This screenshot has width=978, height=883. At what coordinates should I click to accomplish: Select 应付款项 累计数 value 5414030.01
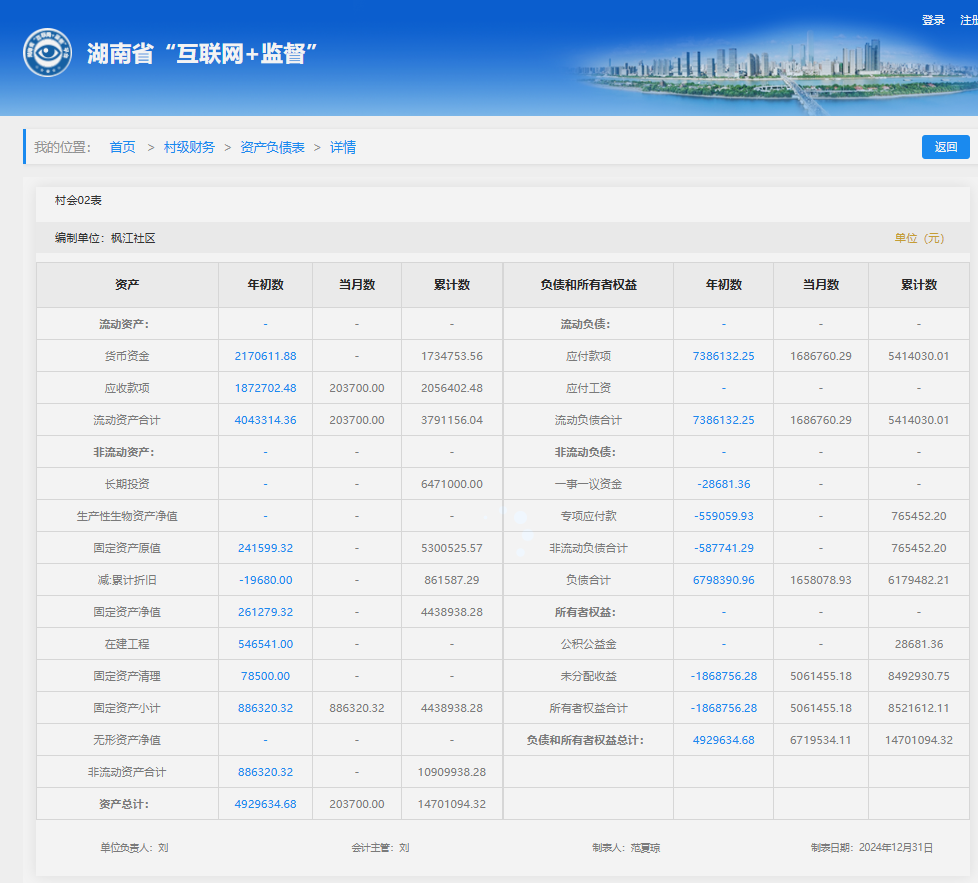point(919,356)
